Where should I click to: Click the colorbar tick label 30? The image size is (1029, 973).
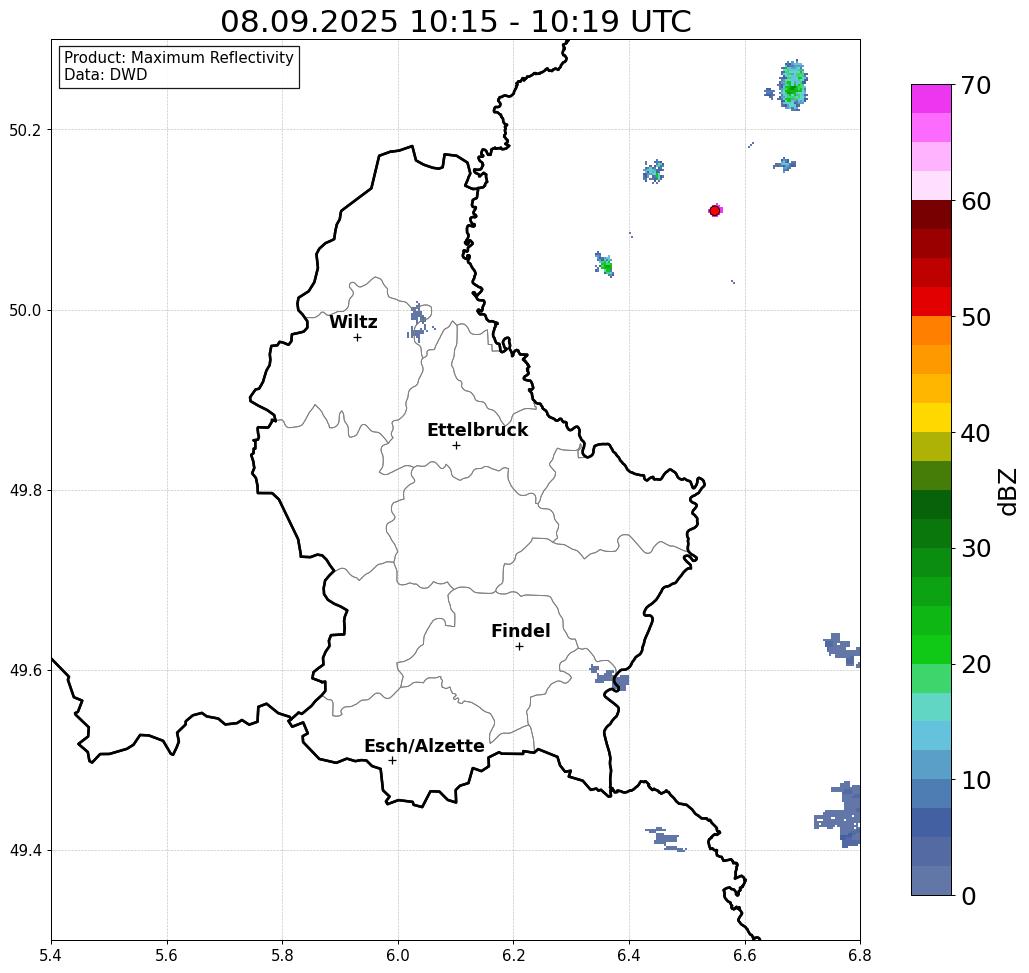pyautogui.click(x=975, y=548)
